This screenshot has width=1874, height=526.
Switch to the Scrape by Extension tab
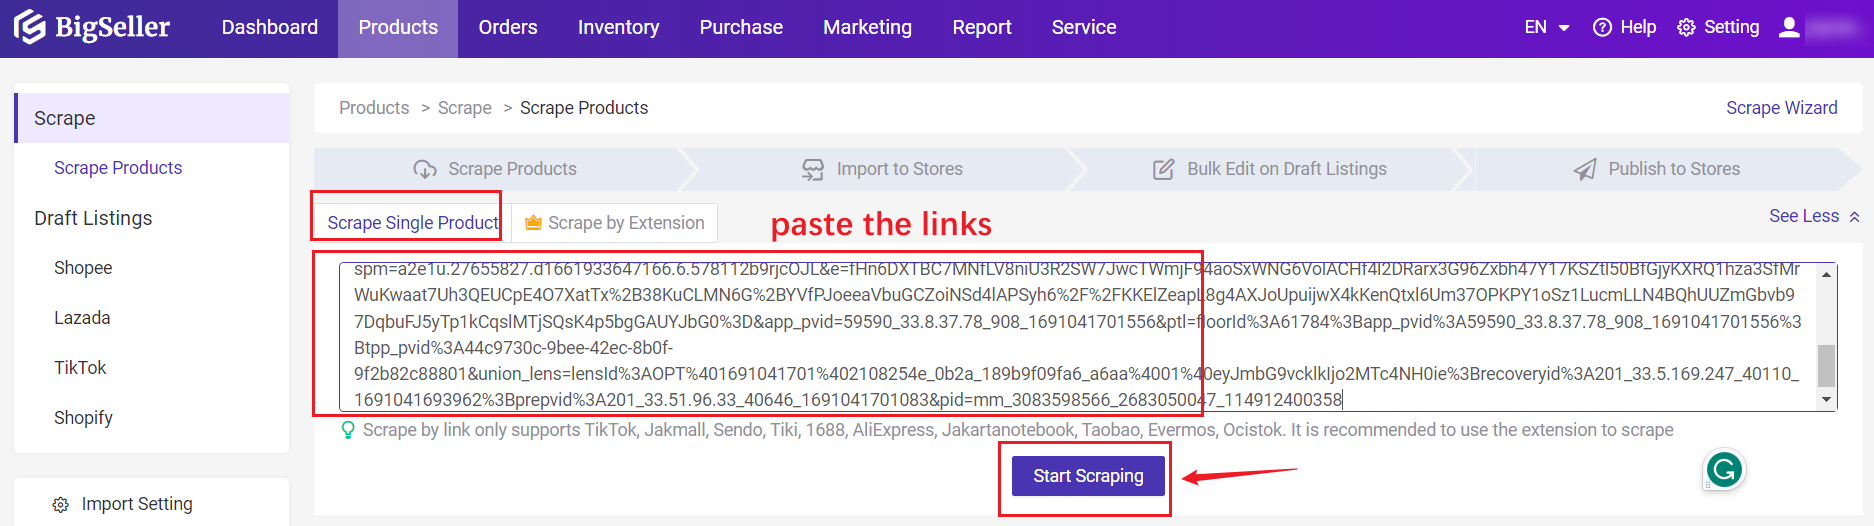click(x=614, y=223)
